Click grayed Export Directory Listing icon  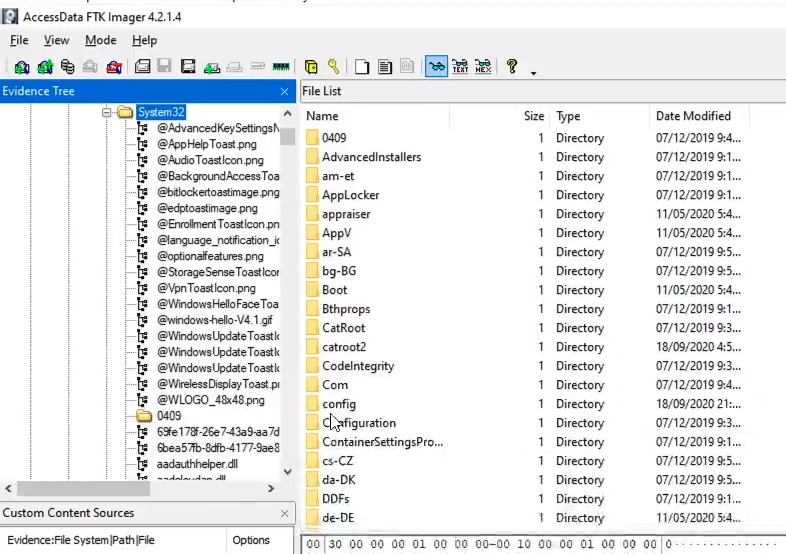(407, 67)
